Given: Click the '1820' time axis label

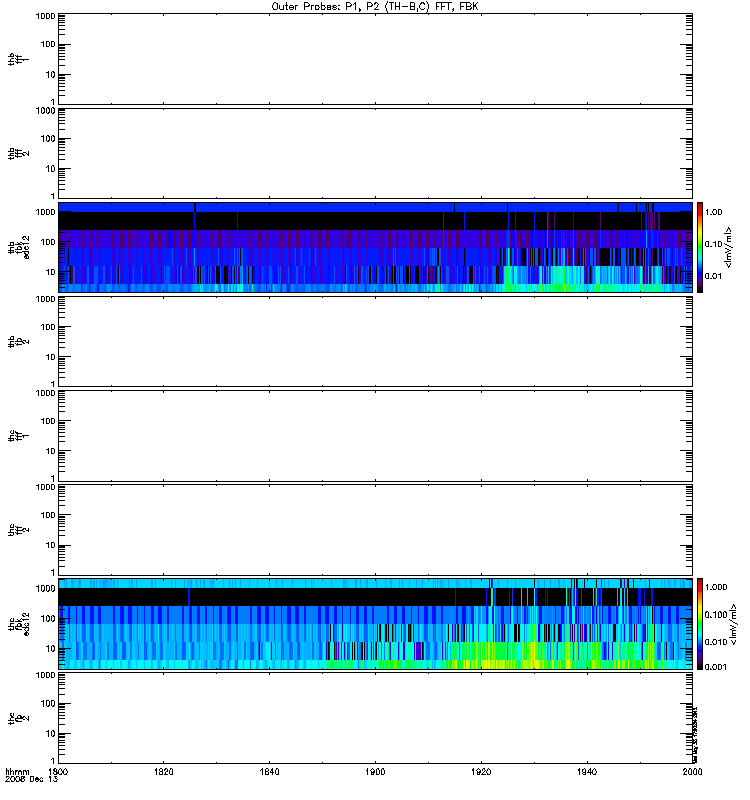Looking at the screenshot, I should click(x=163, y=771).
